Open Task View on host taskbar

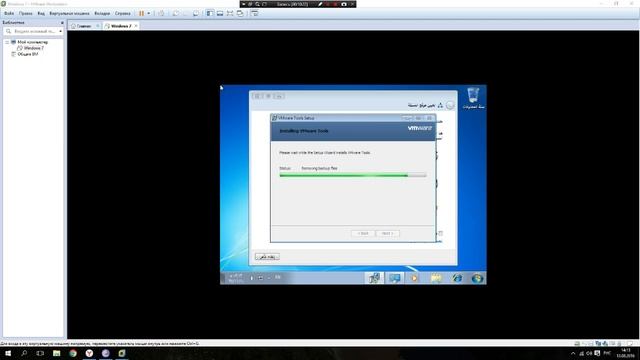point(40,353)
